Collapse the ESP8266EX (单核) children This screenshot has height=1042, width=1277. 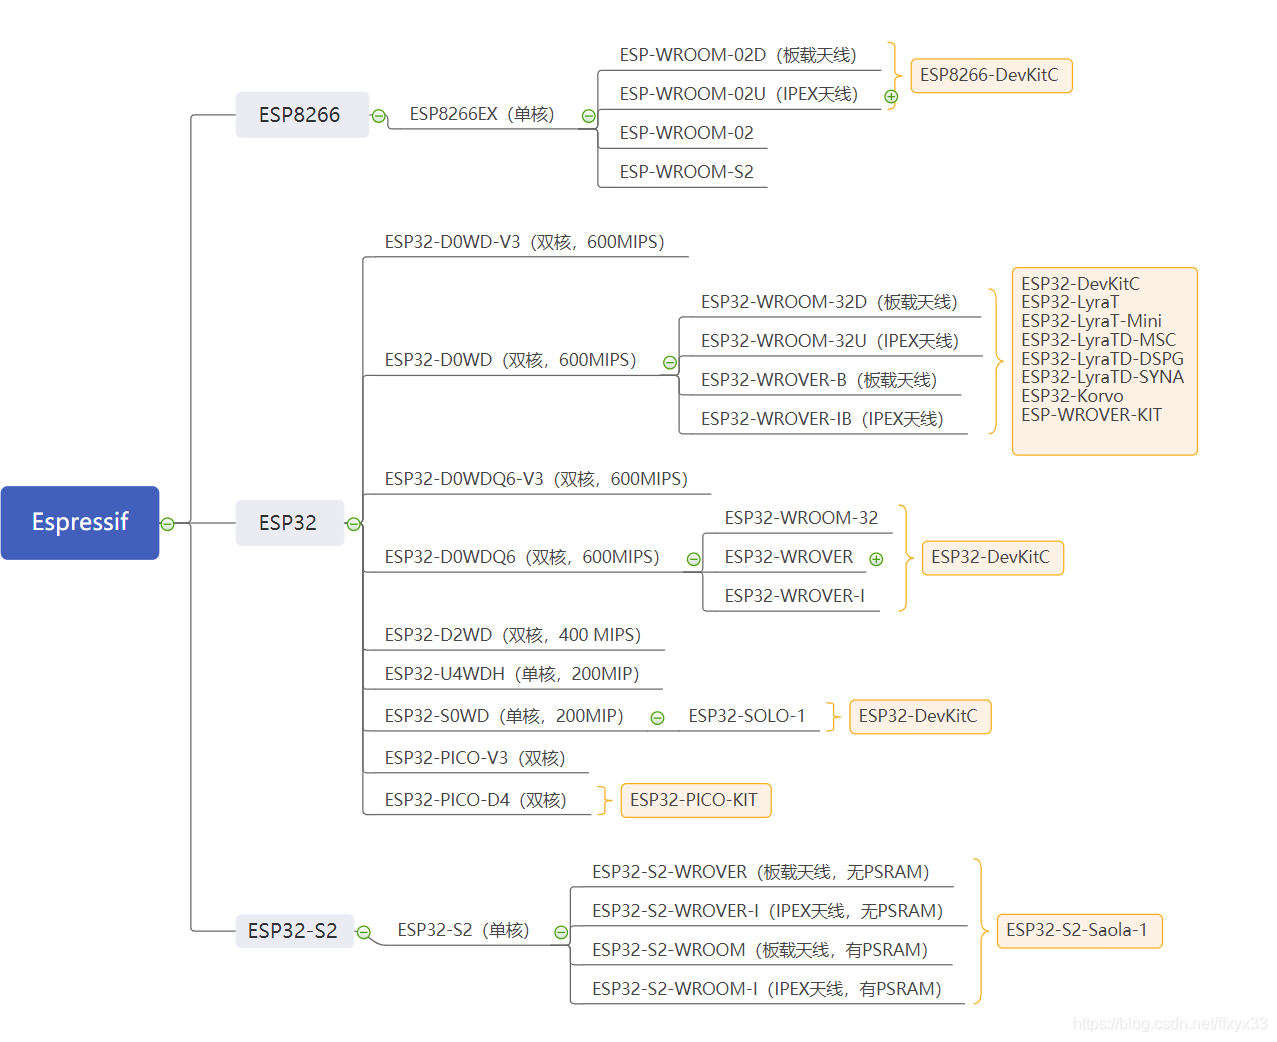tap(589, 116)
